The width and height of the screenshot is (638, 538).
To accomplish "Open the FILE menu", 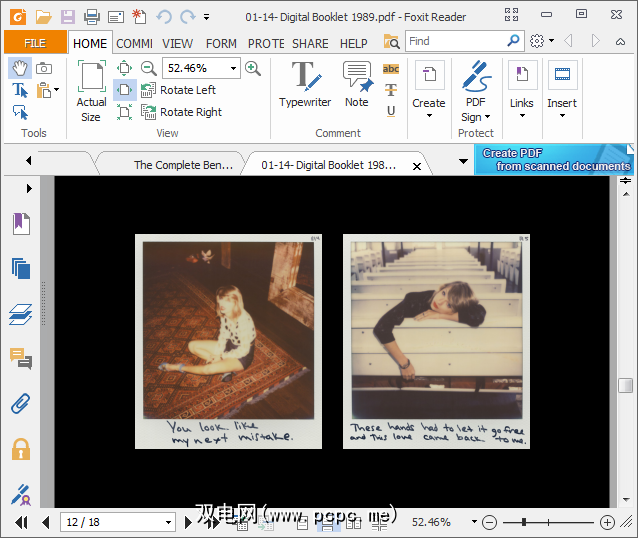I will tap(35, 43).
